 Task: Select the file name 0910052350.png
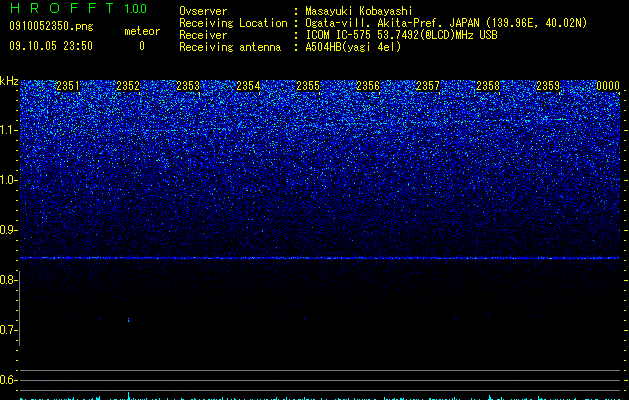[x=51, y=27]
